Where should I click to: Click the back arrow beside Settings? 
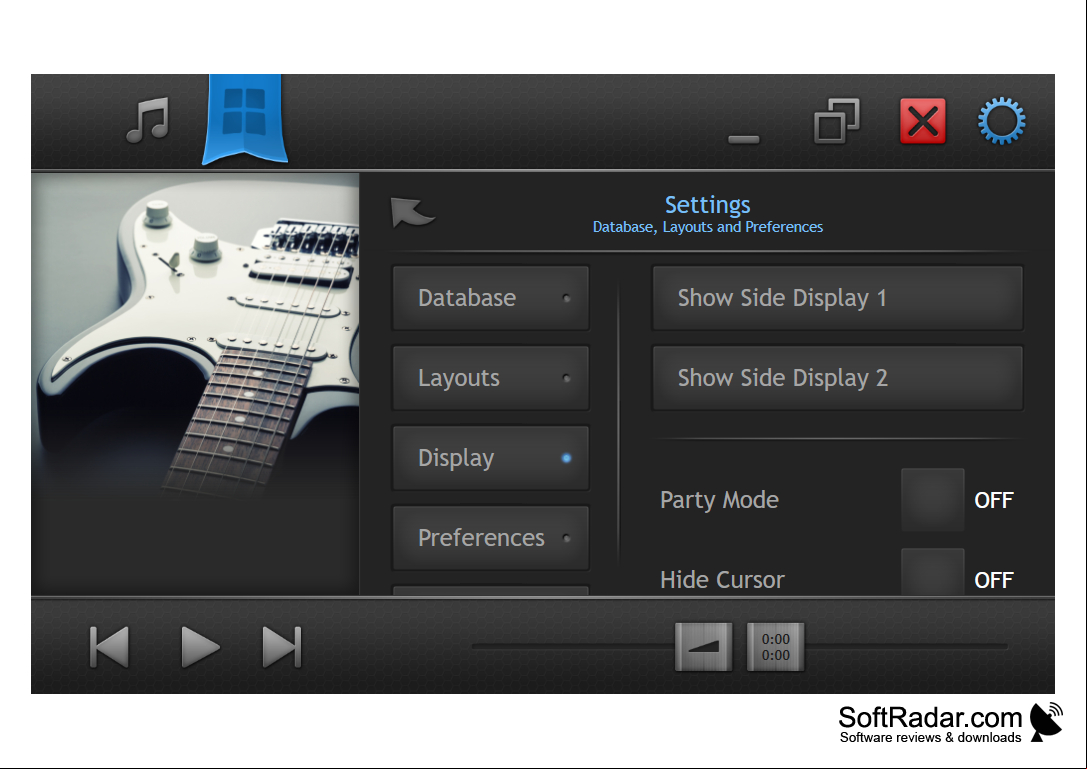pos(412,212)
